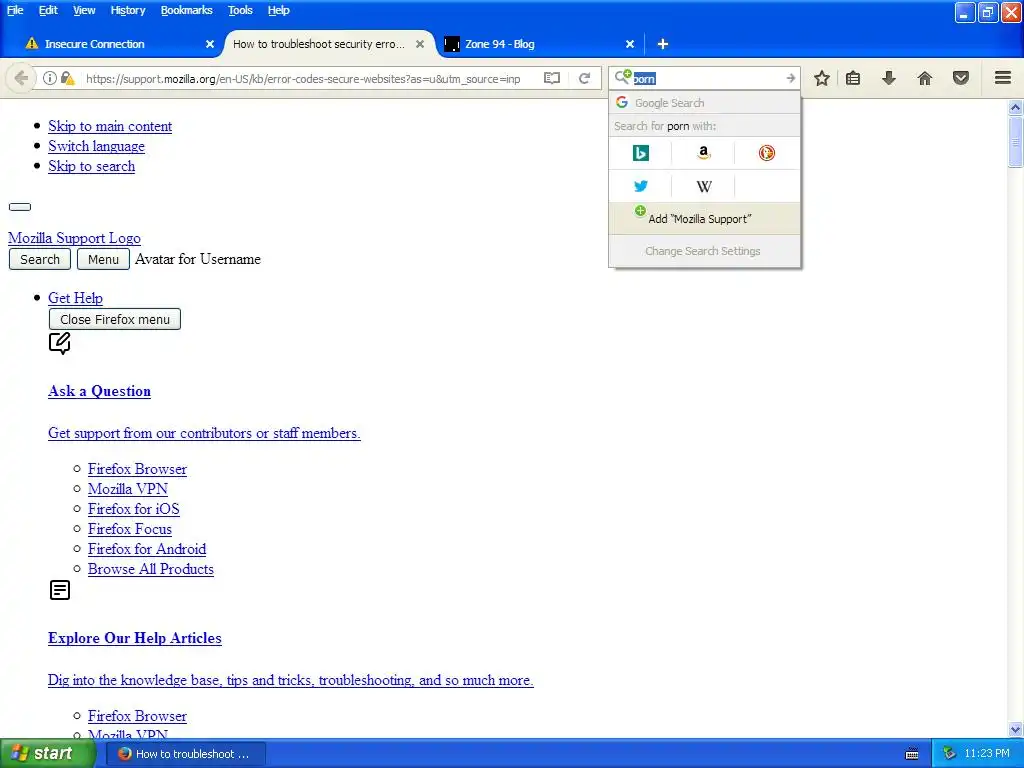Search with Wikipedia engine icon
This screenshot has height=768, width=1024.
703,186
